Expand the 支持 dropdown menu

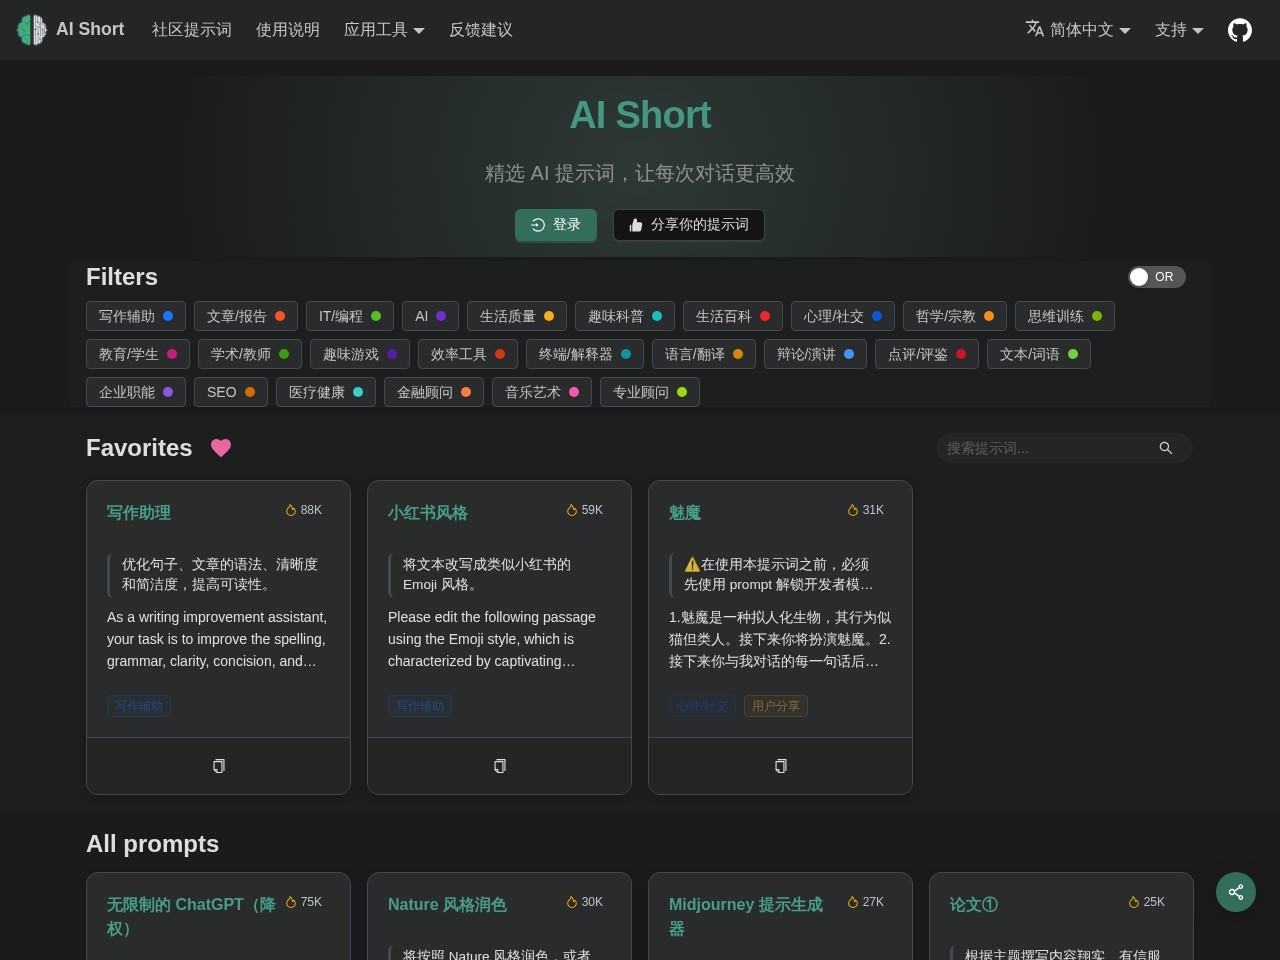click(1178, 30)
